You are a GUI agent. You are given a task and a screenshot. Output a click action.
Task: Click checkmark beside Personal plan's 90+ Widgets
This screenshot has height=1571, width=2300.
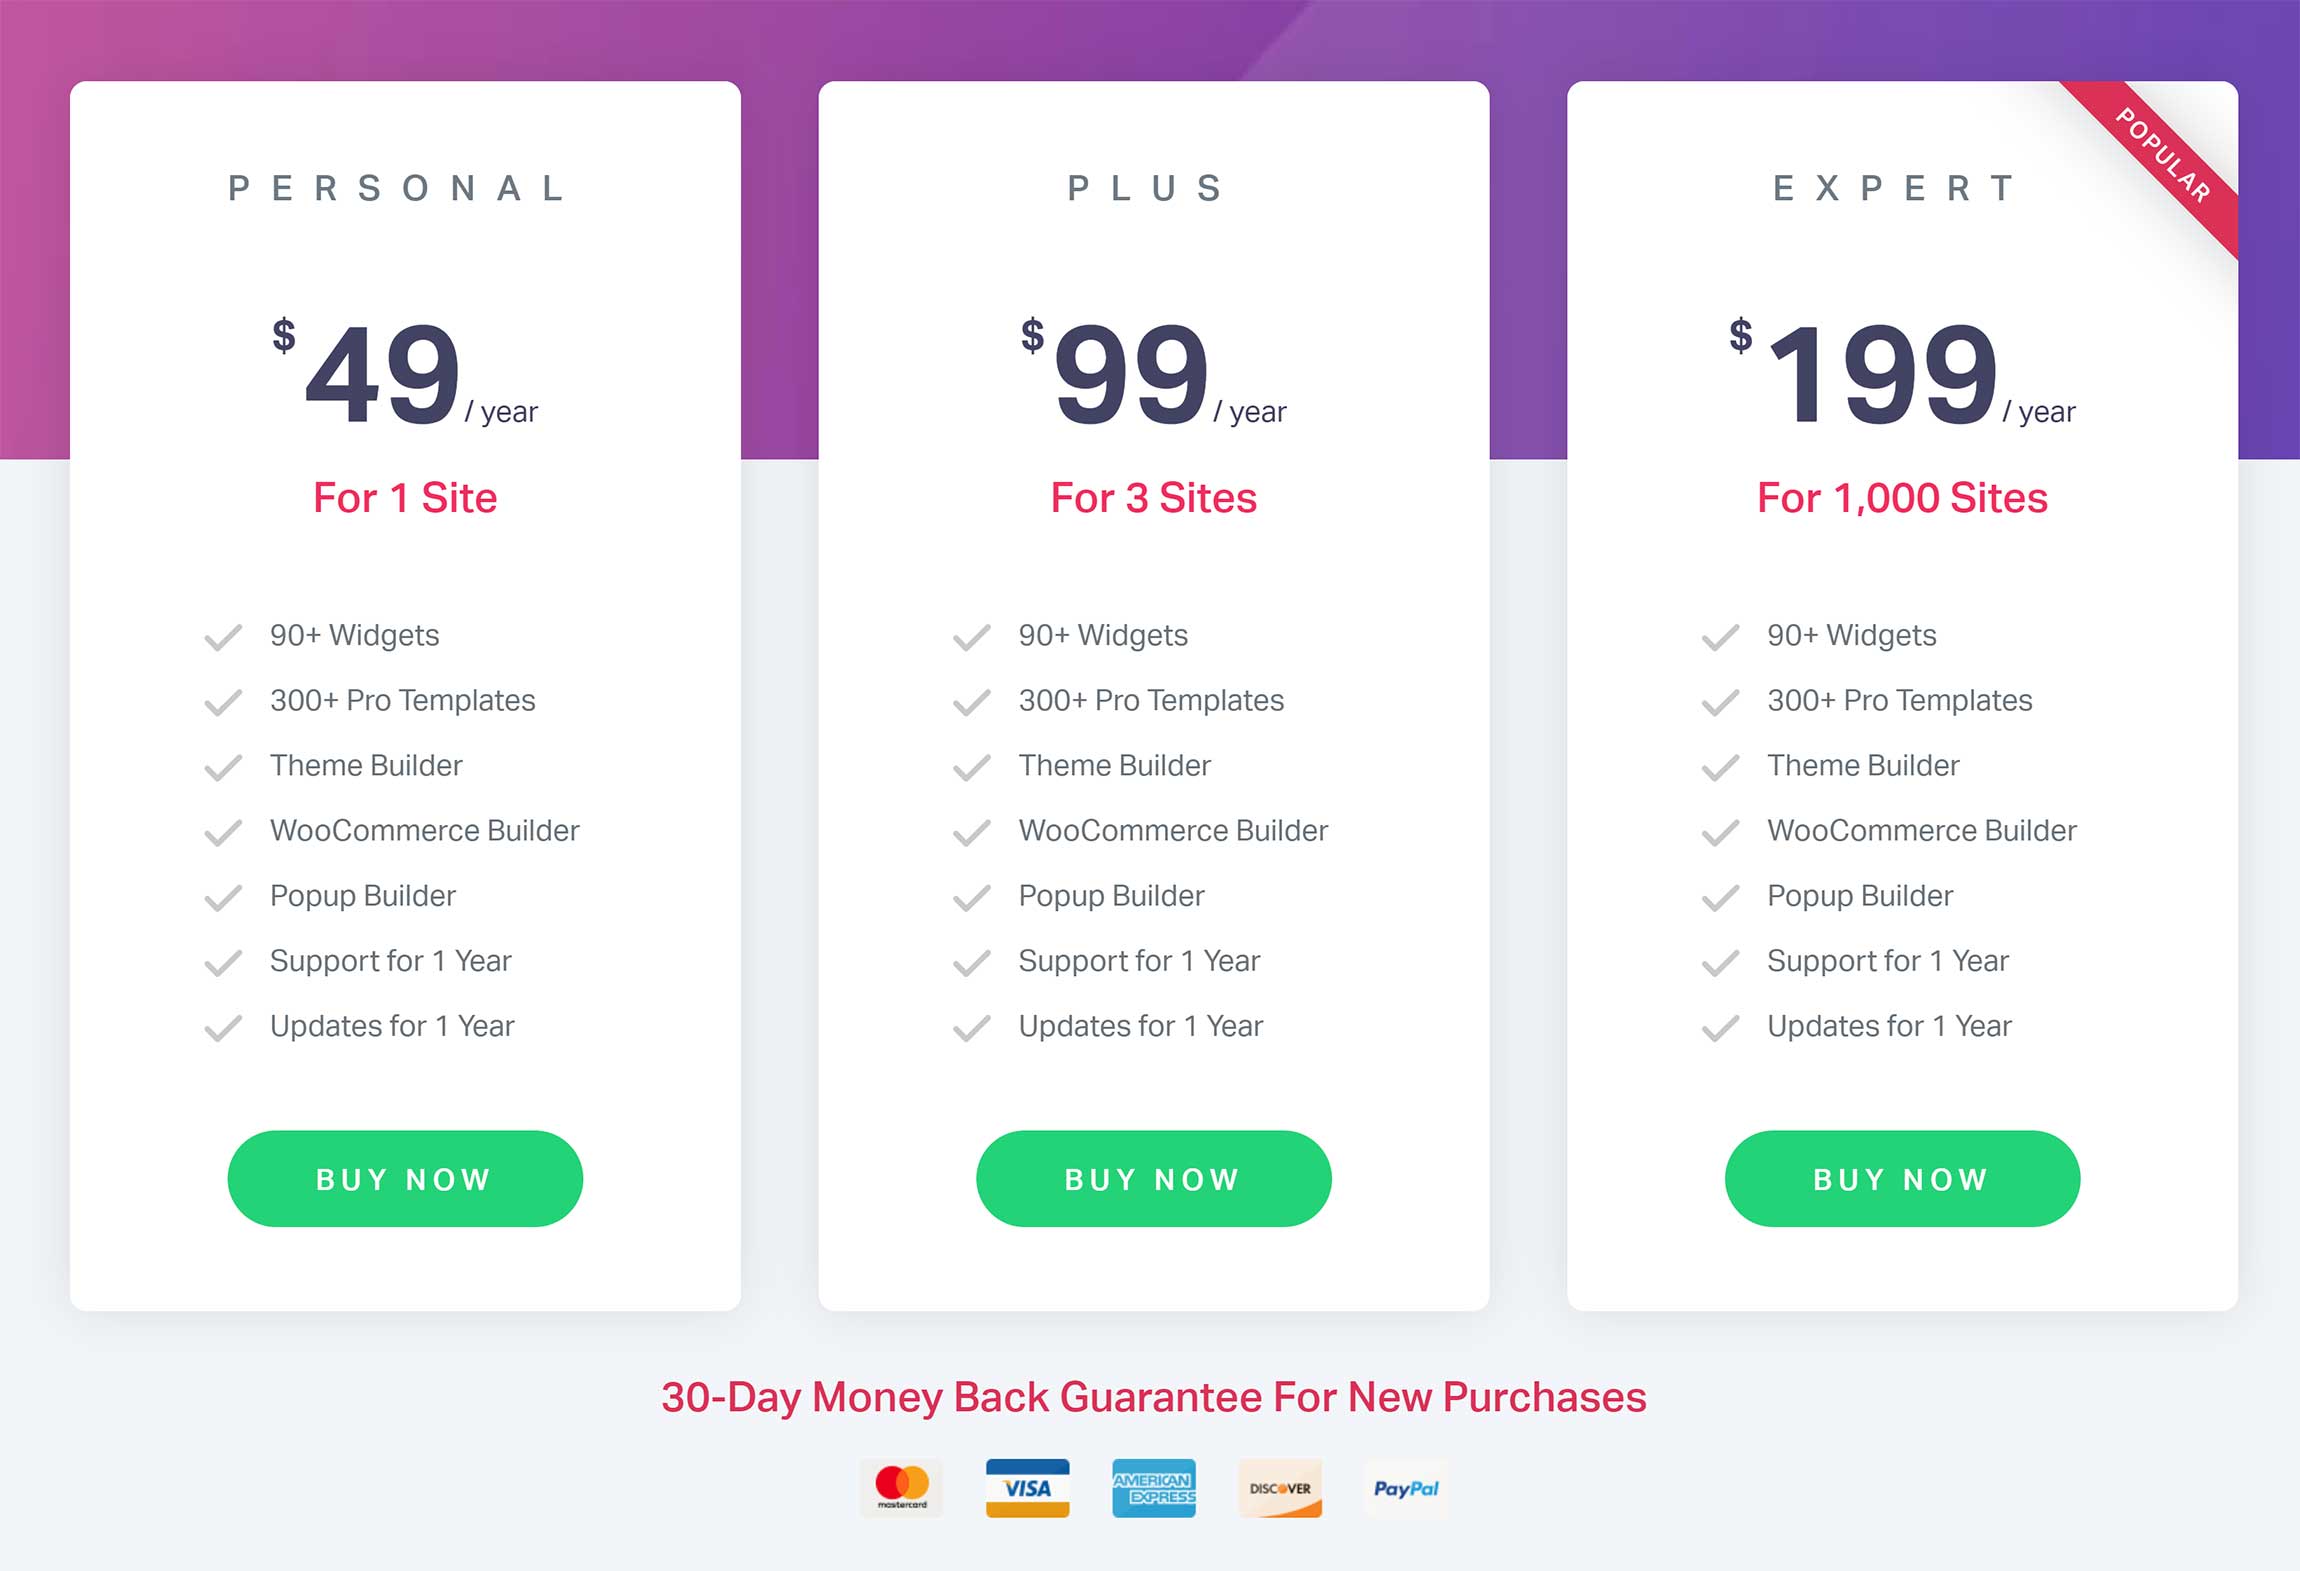pos(223,637)
